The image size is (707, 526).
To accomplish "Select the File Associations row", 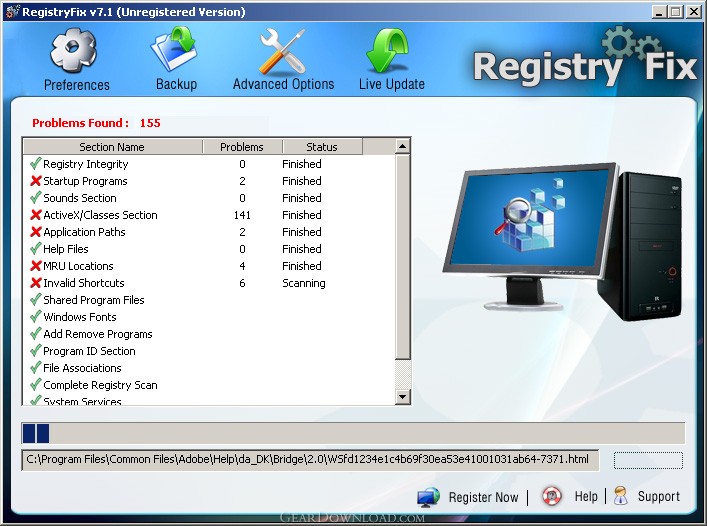I will (209, 368).
